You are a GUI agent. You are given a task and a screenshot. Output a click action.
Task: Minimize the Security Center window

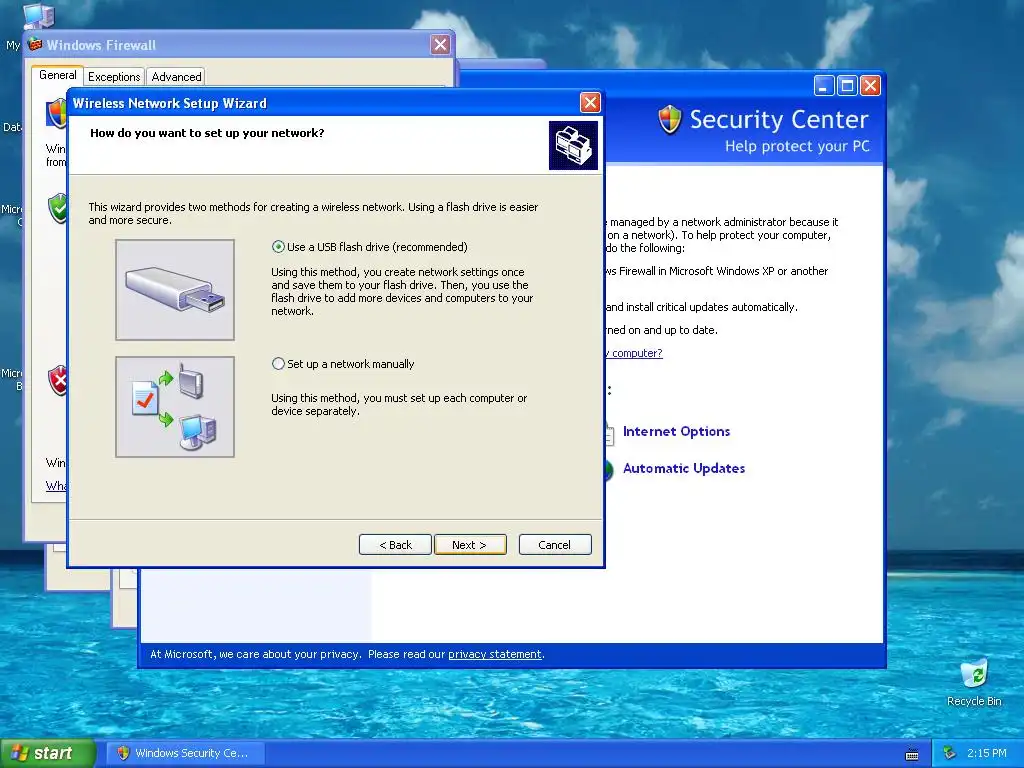point(824,86)
